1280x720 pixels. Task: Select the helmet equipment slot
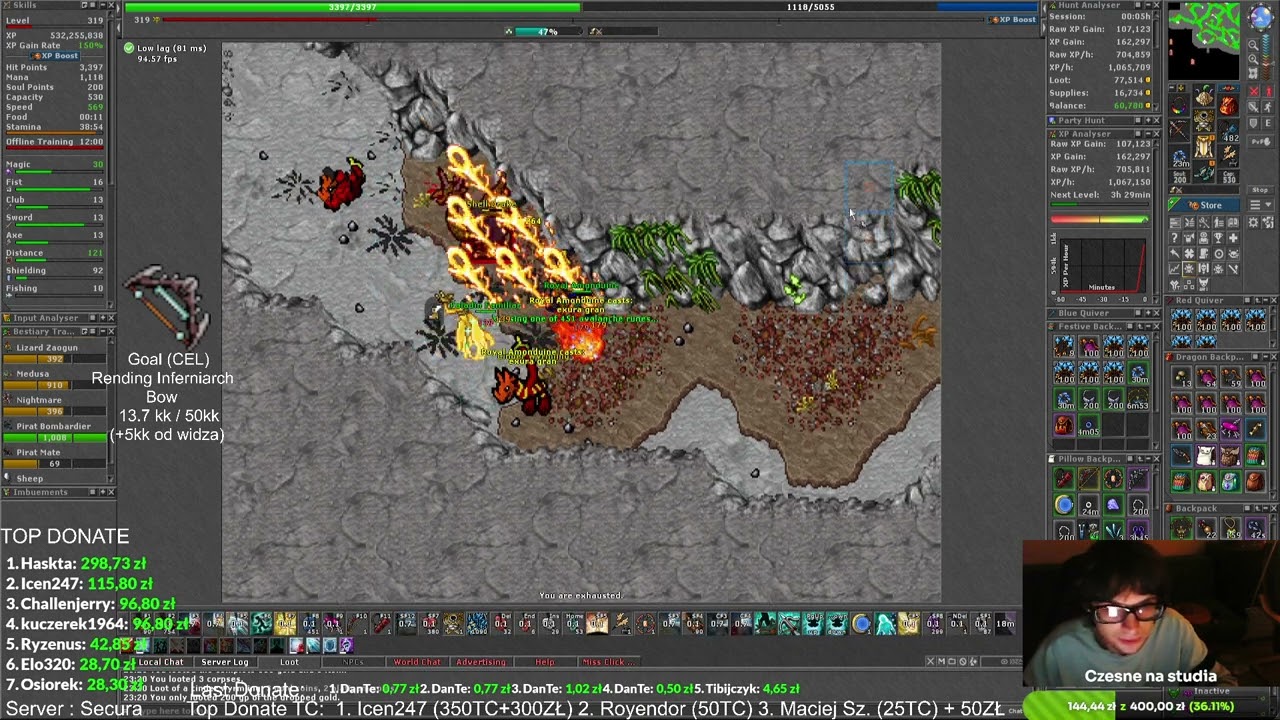coord(1205,97)
